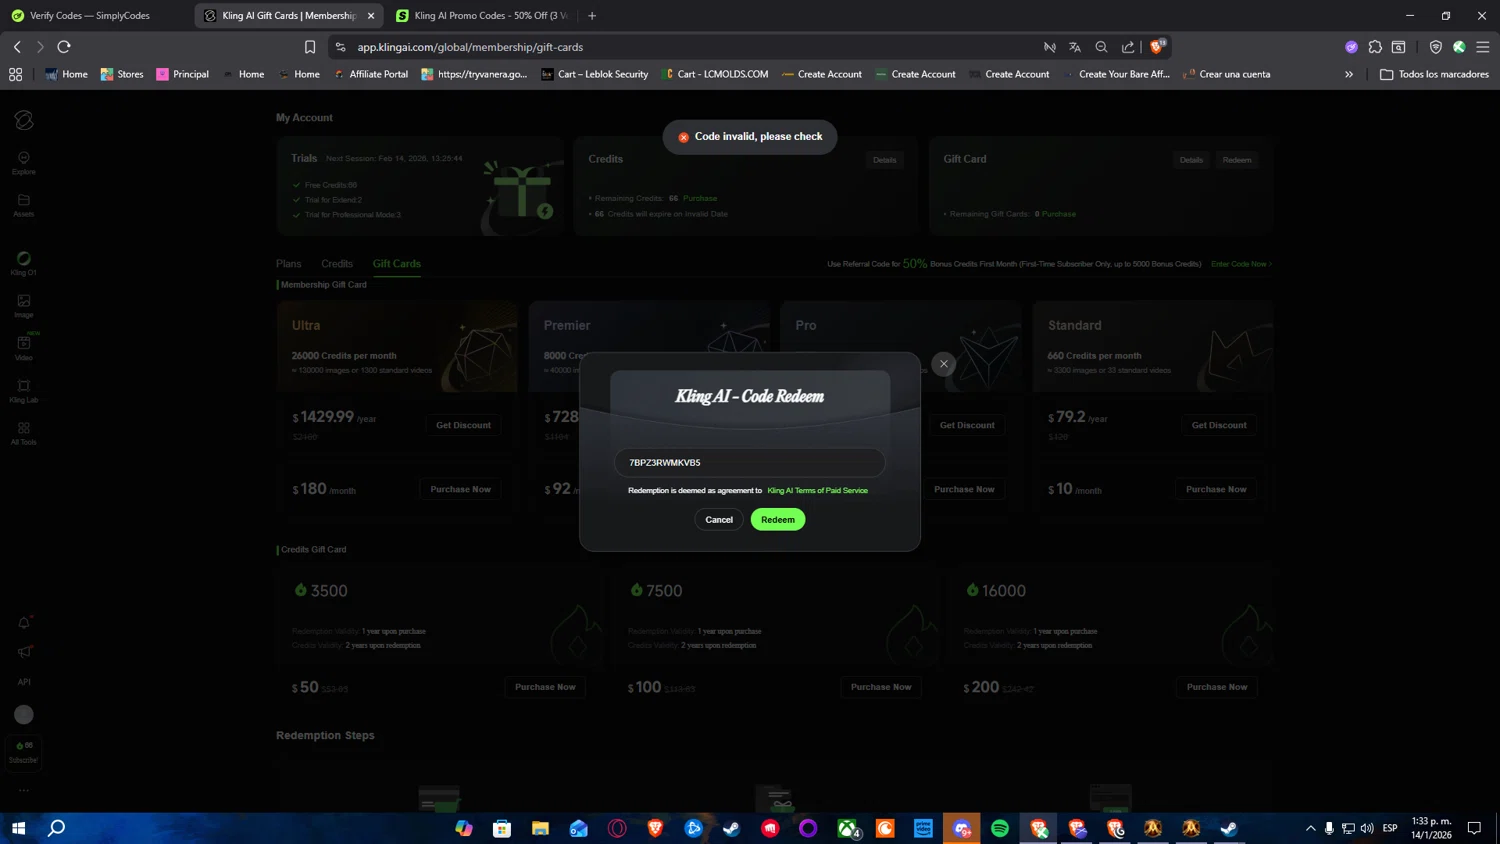Open the Assets sidebar icon
Viewport: 1500px width, 844px height.
point(24,205)
